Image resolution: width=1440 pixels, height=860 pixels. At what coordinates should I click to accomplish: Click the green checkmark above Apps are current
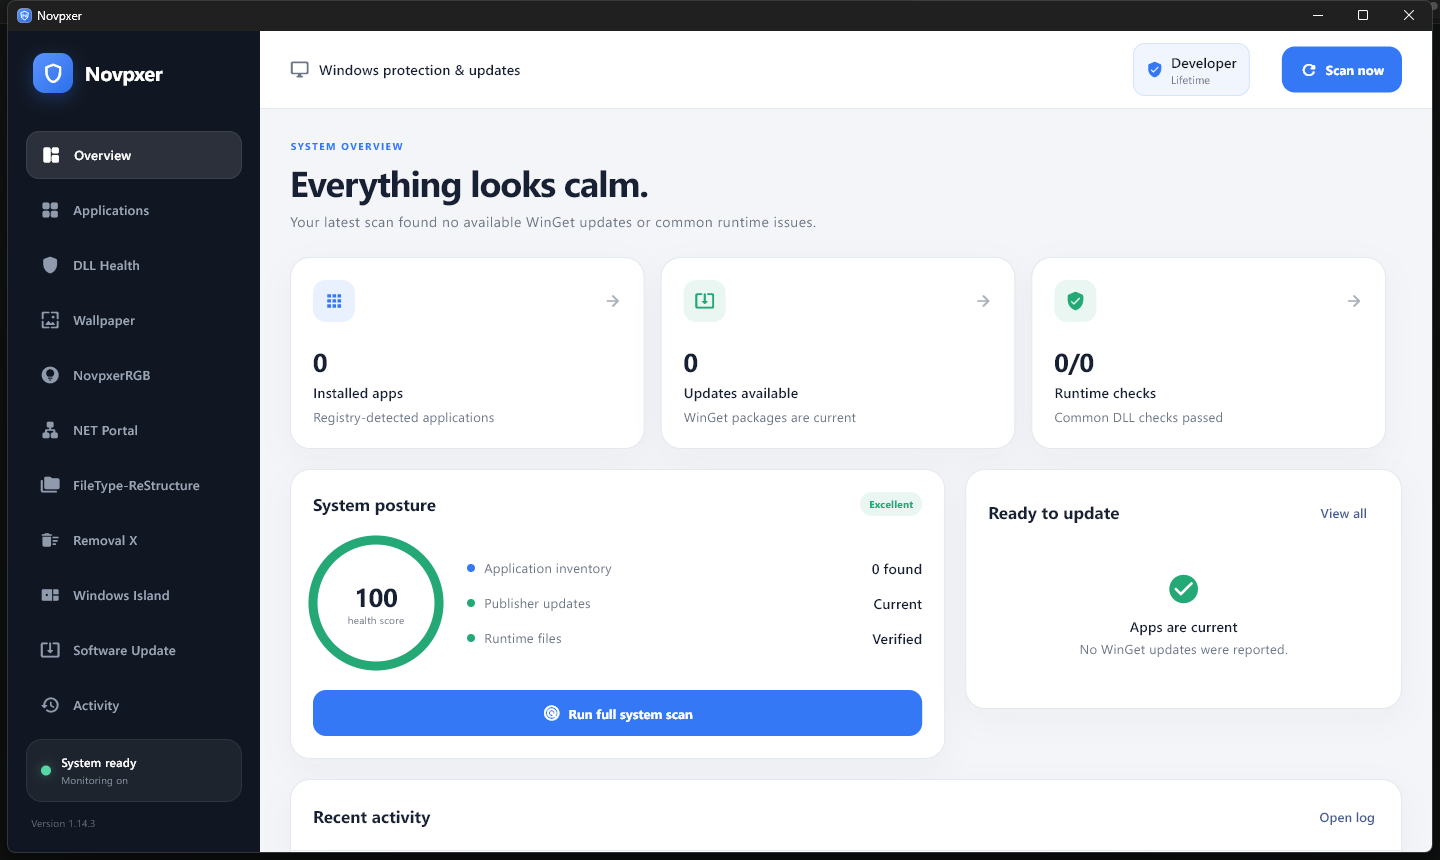coord(1184,589)
